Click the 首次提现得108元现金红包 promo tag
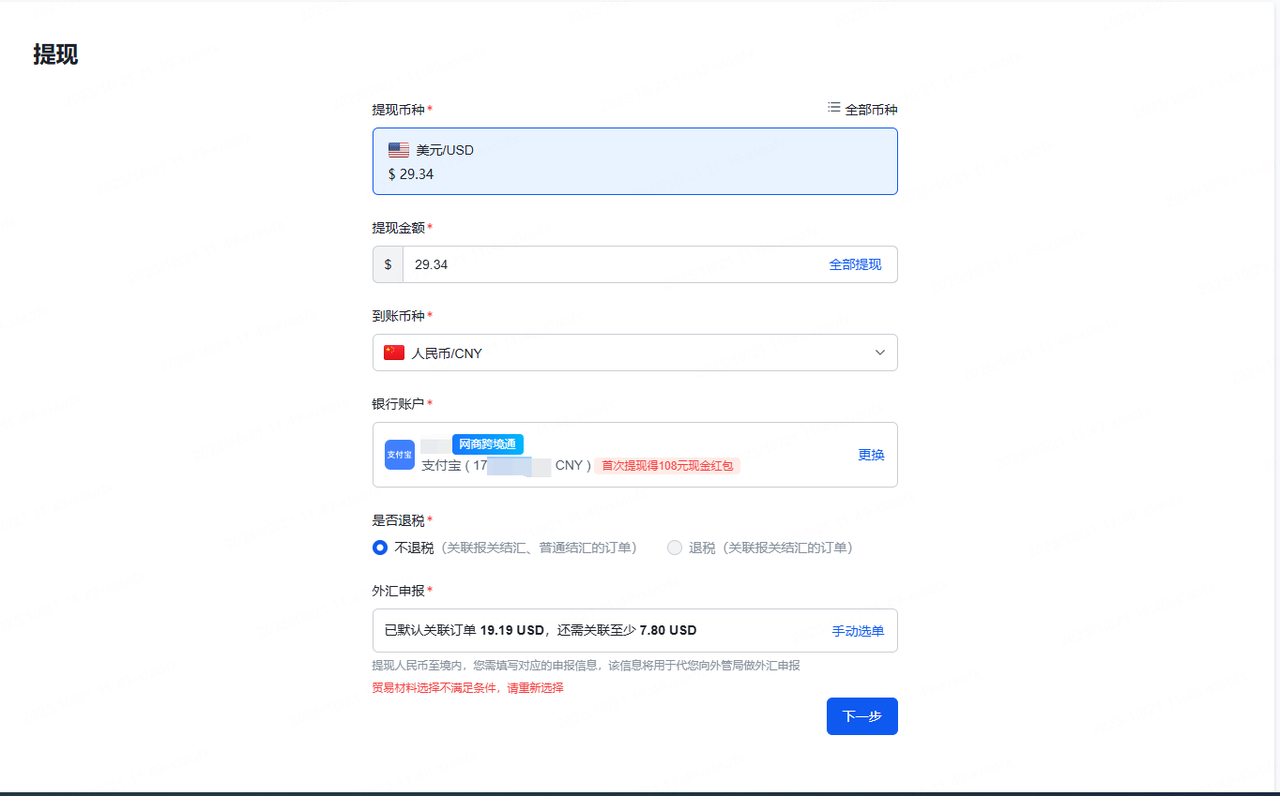Image resolution: width=1280 pixels, height=796 pixels. (667, 466)
